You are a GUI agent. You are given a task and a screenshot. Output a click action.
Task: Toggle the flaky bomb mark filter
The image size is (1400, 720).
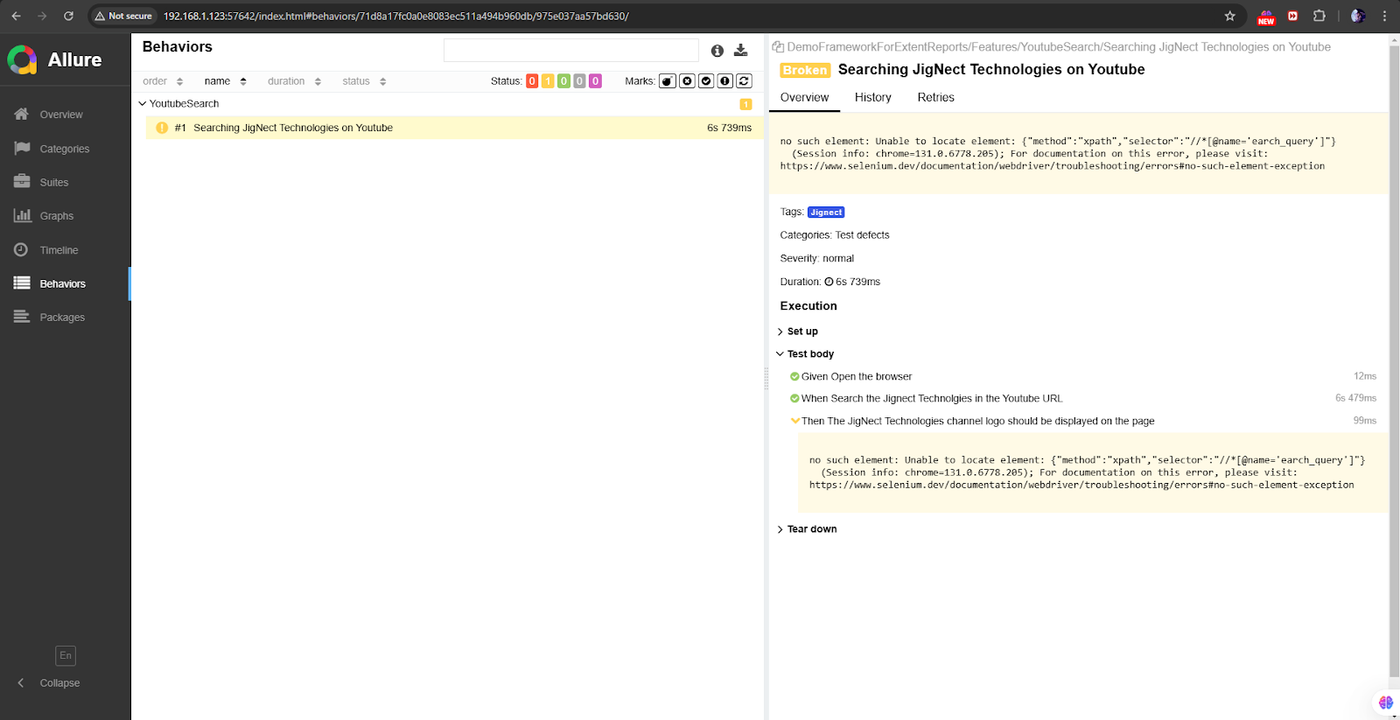(x=667, y=81)
